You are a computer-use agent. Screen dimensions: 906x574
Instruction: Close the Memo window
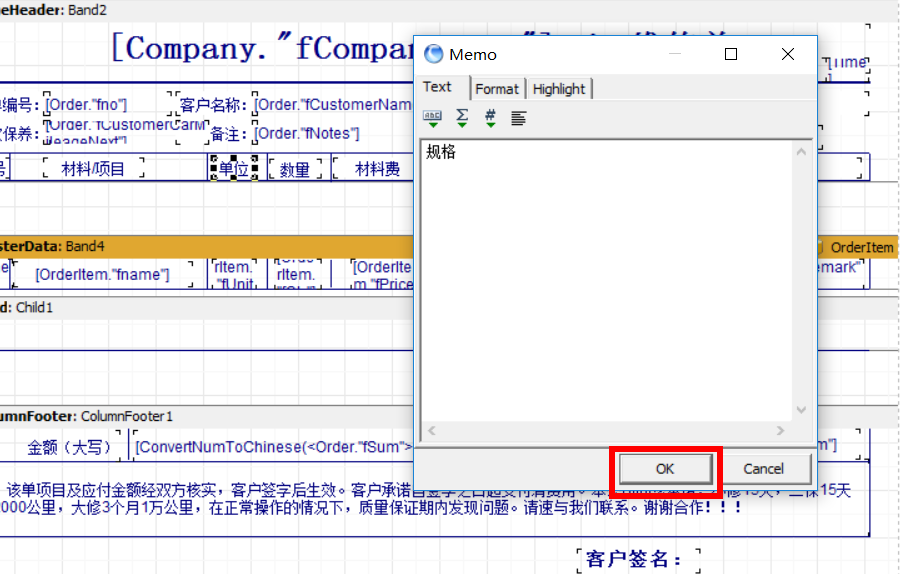click(x=788, y=54)
